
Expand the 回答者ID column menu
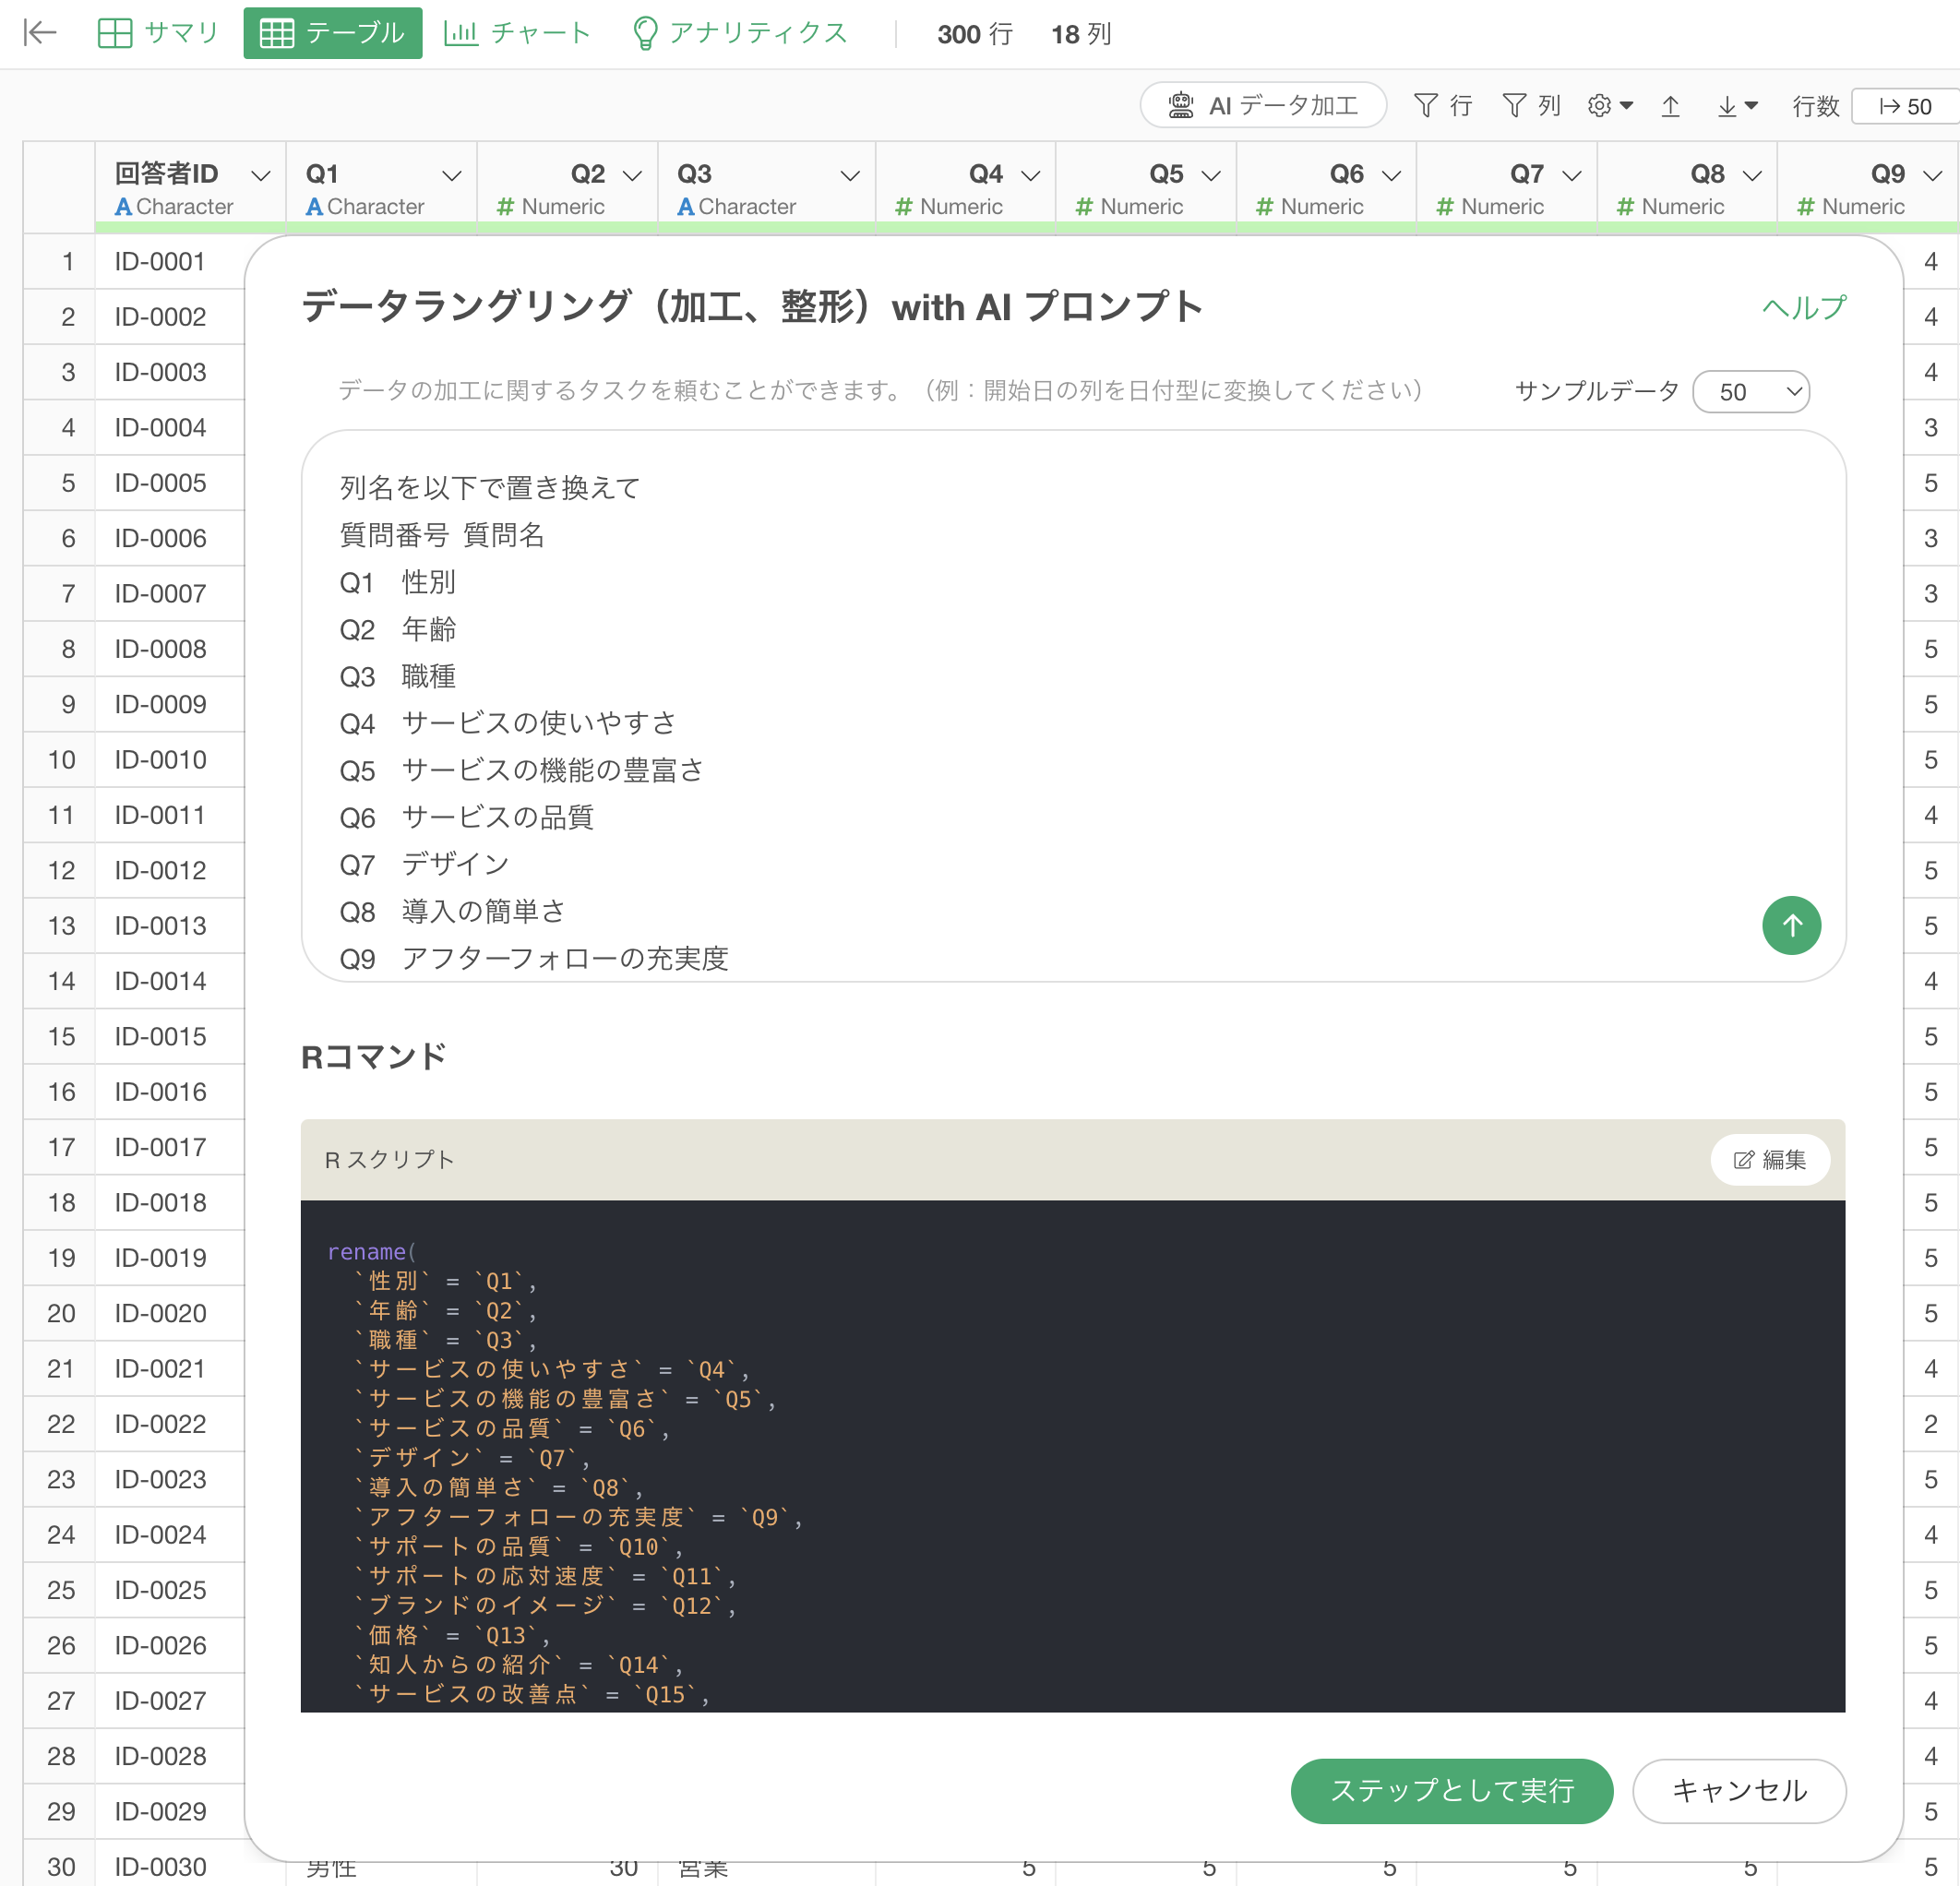(261, 175)
